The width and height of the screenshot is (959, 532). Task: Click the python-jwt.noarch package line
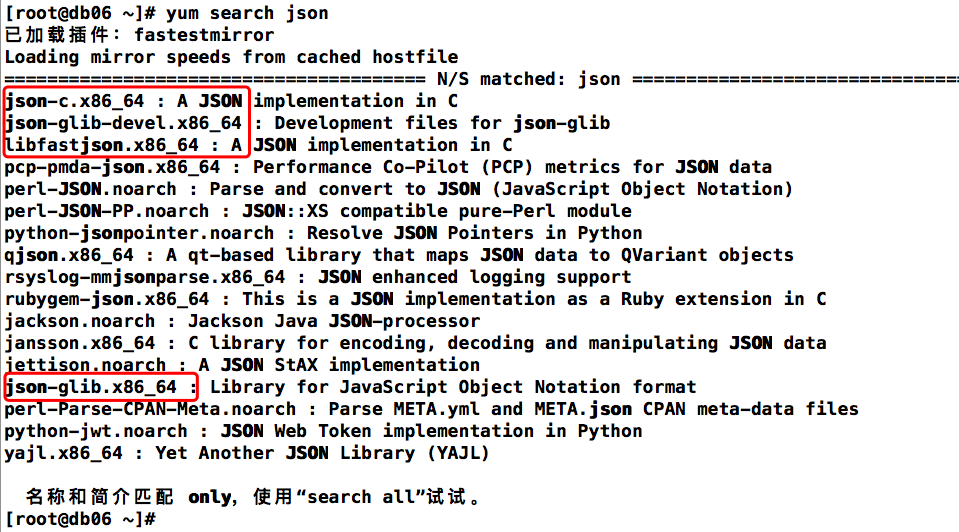[x=95, y=431]
